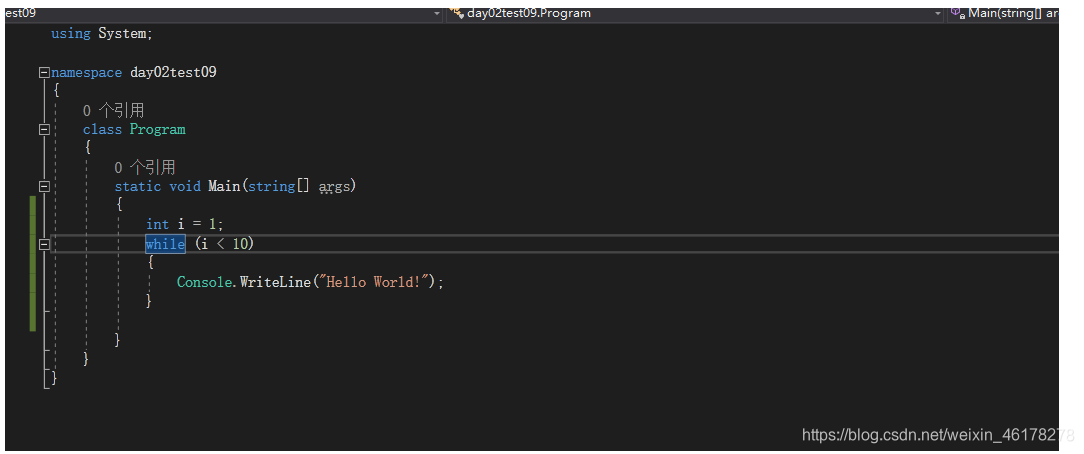
Task: Click the "Hello World!" string literal
Action: [376, 282]
